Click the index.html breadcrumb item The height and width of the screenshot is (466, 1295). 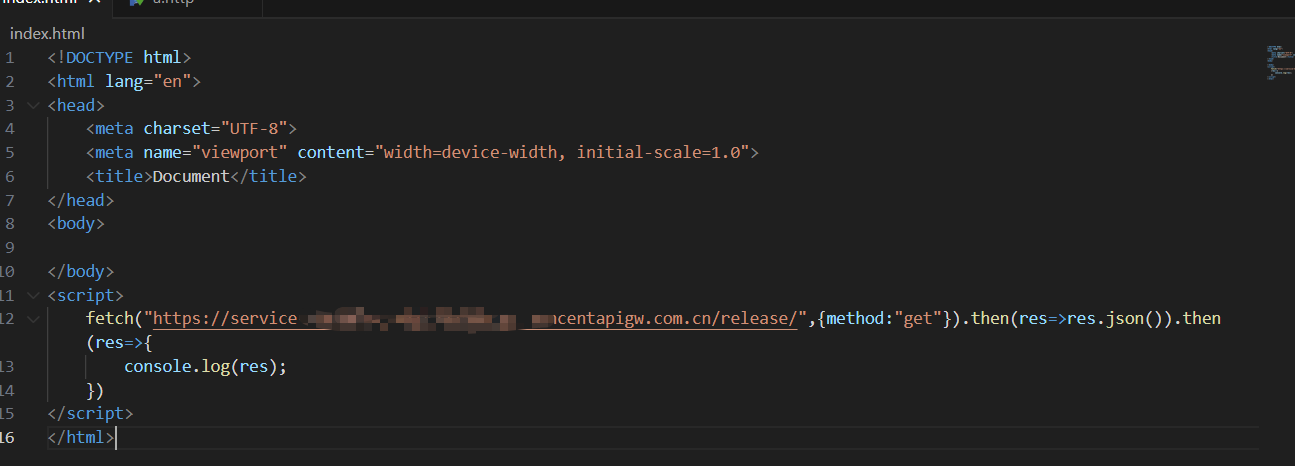47,33
